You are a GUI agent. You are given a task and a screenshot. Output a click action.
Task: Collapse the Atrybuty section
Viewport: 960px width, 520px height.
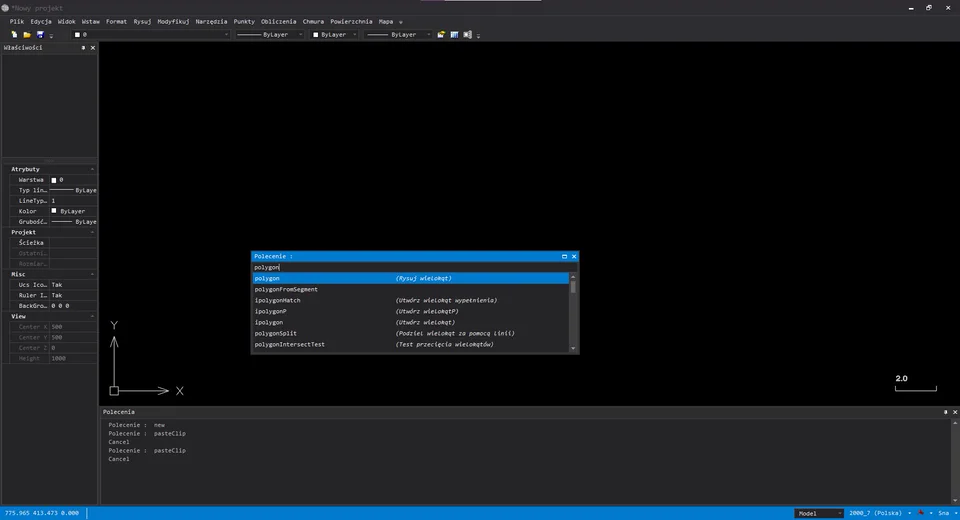point(92,169)
